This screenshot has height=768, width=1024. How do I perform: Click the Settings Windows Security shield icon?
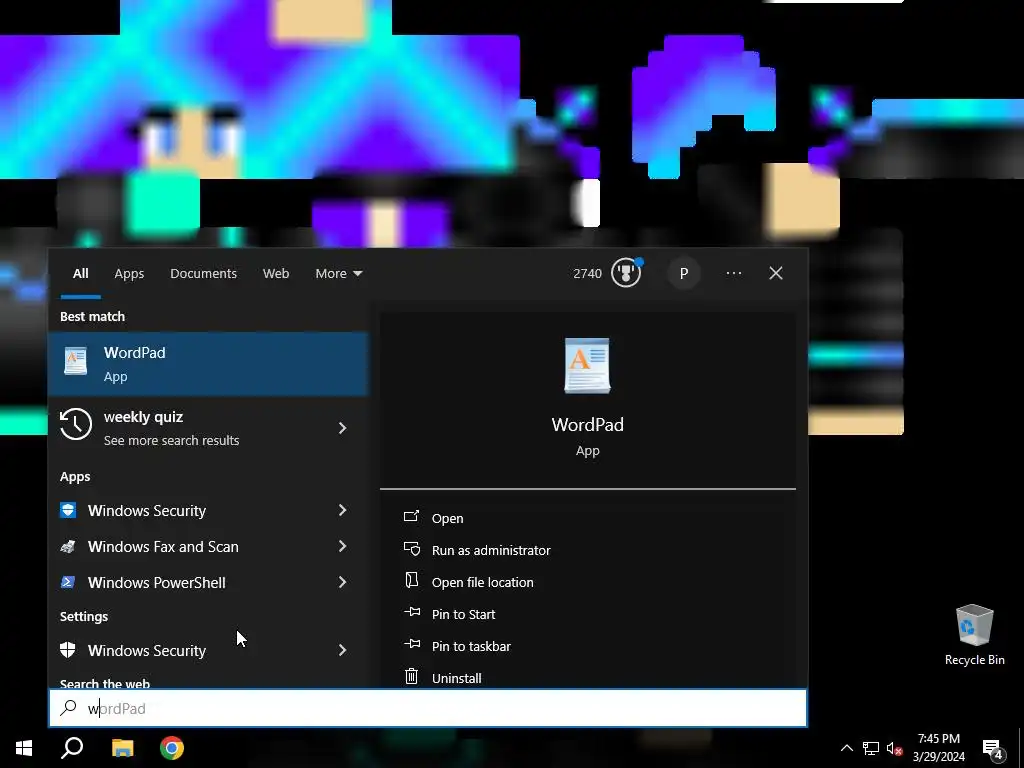point(68,650)
